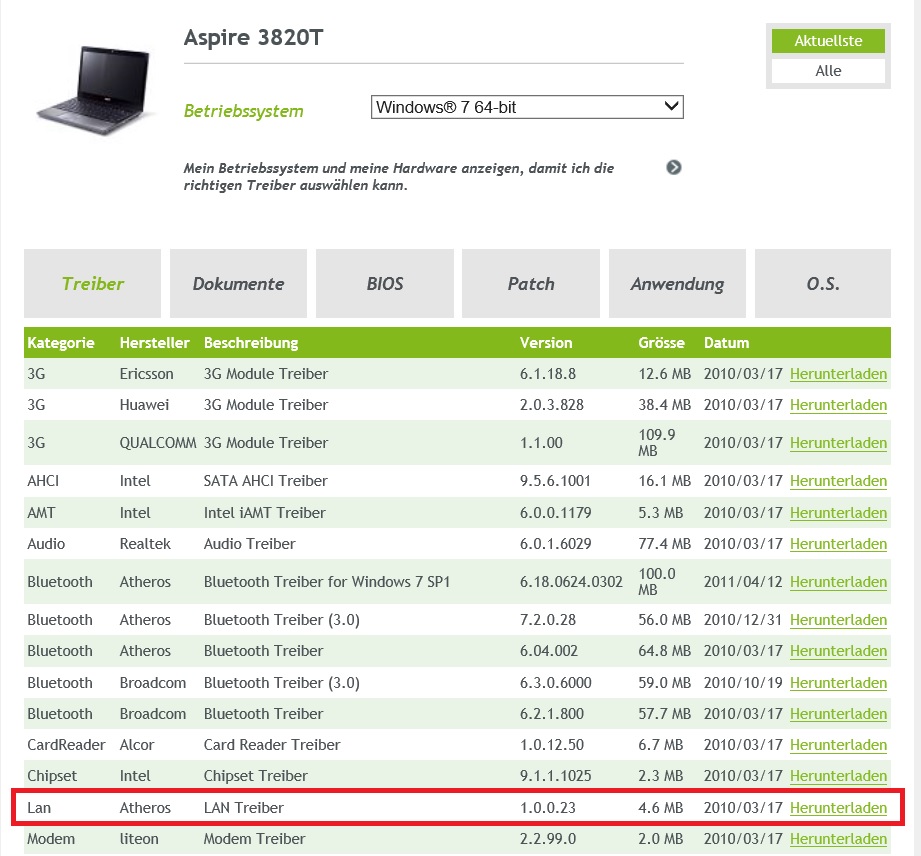Click the Alcor manufacturer cell
The image size is (921, 856).
pos(137,745)
